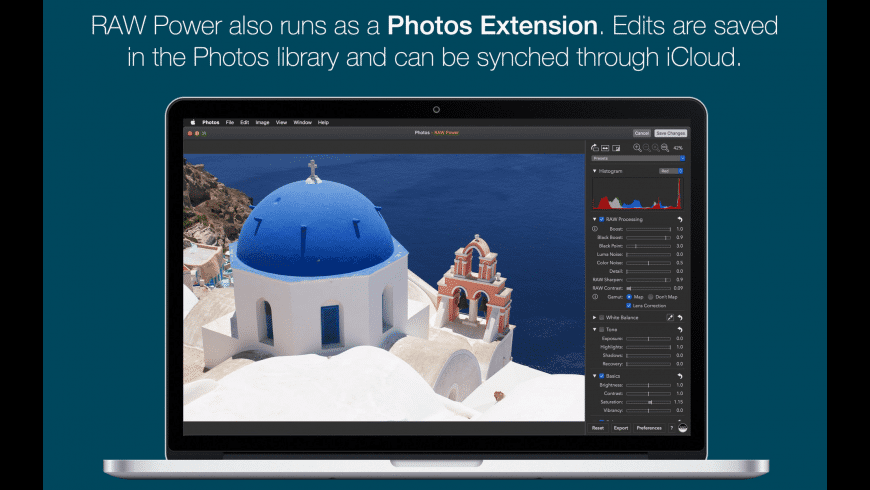Click Save Changes
This screenshot has width=870, height=490.
coord(671,133)
